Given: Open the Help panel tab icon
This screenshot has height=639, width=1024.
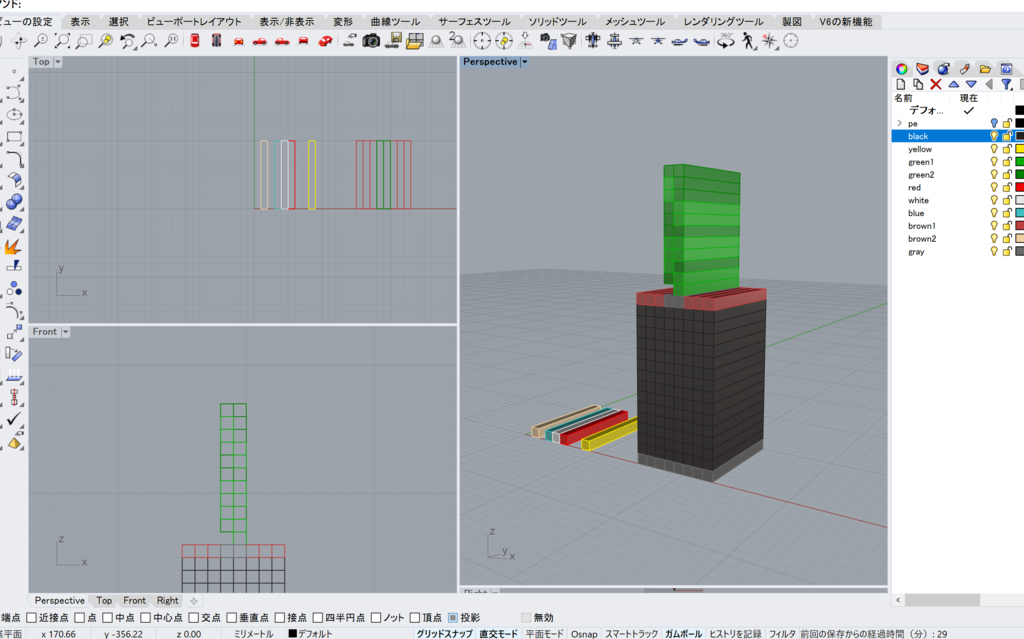Looking at the screenshot, I should (1006, 69).
